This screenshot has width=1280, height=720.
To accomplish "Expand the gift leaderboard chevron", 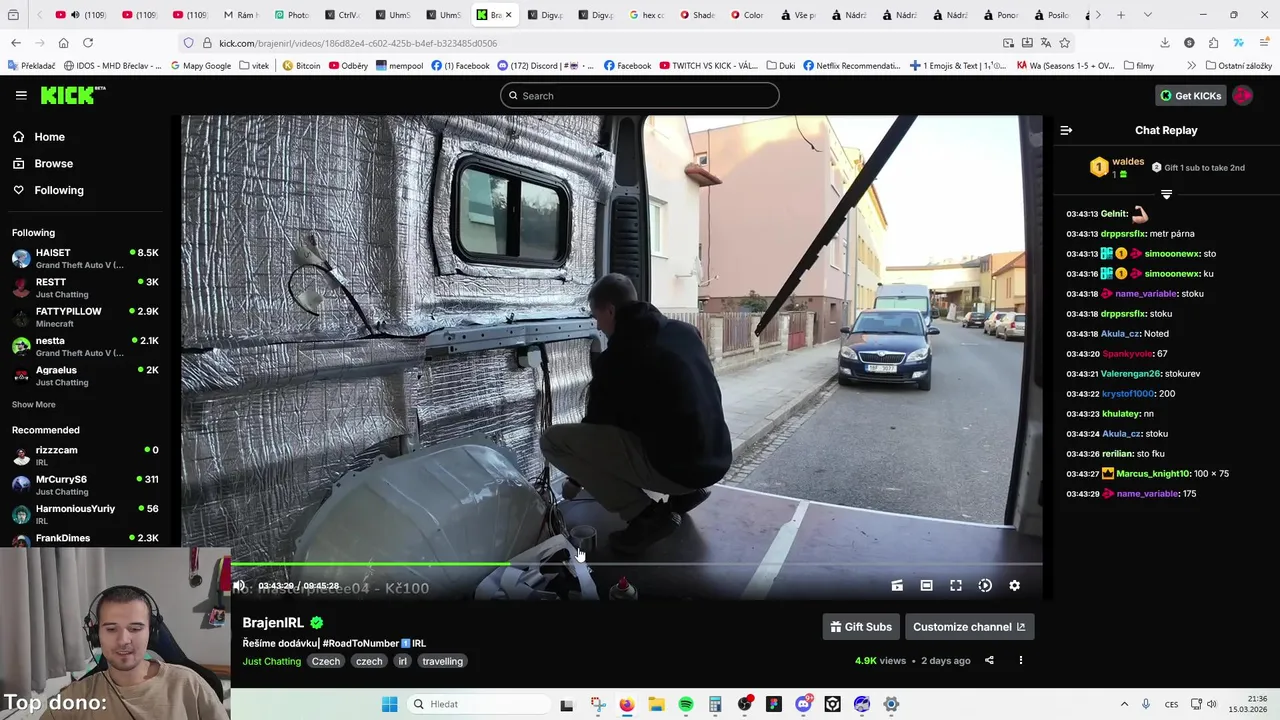I will [x=1166, y=194].
